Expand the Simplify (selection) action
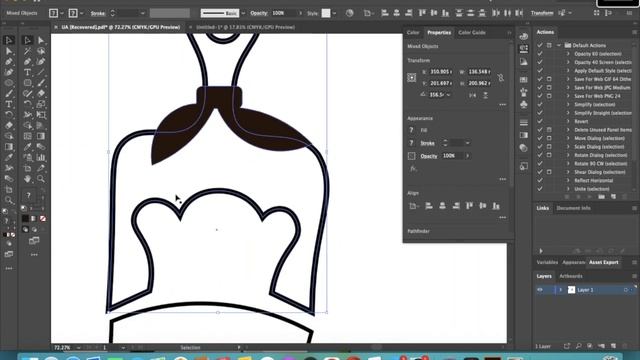 pos(568,104)
